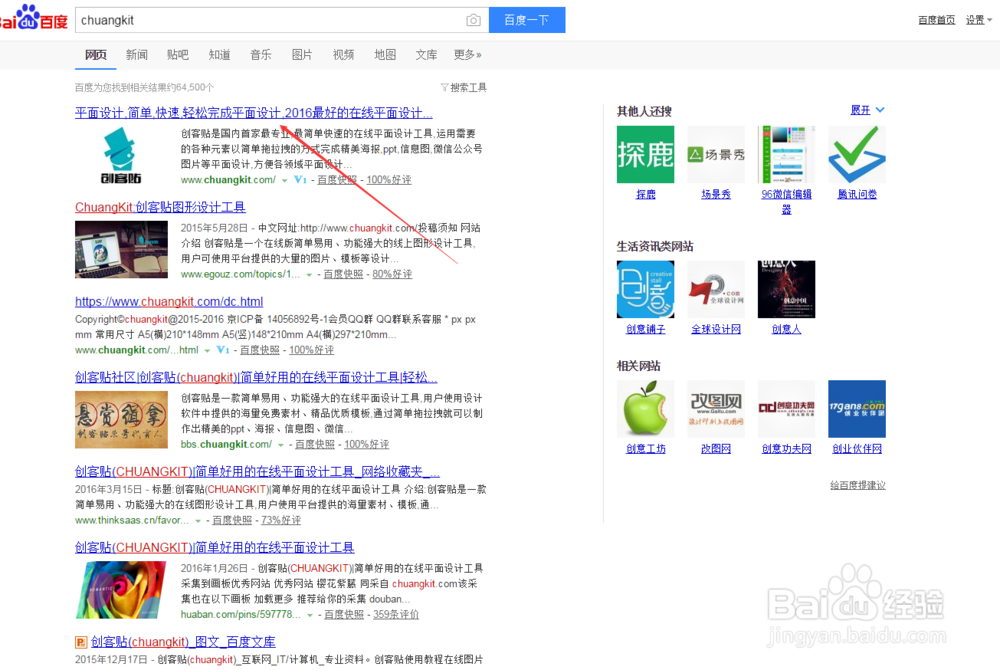The width and height of the screenshot is (1000, 670).
Task: Open the 设置 dropdown
Action: coord(978,20)
